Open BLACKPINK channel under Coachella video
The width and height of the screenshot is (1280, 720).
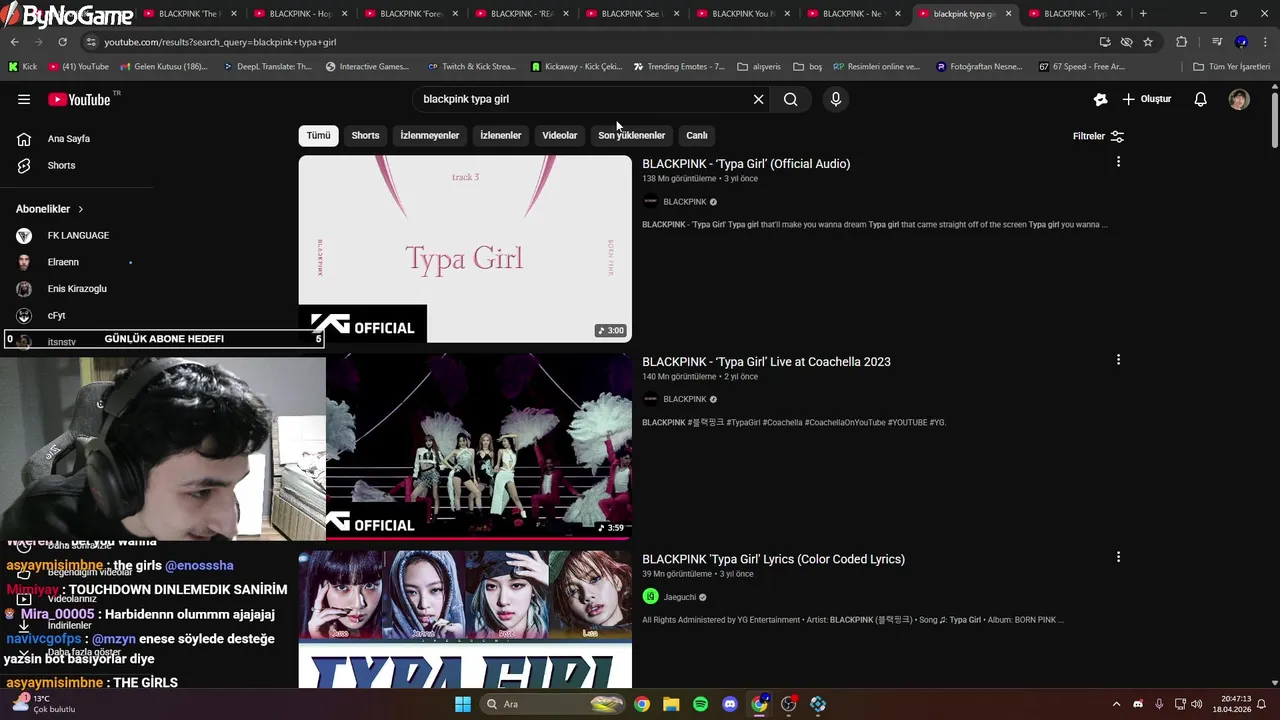coord(684,399)
